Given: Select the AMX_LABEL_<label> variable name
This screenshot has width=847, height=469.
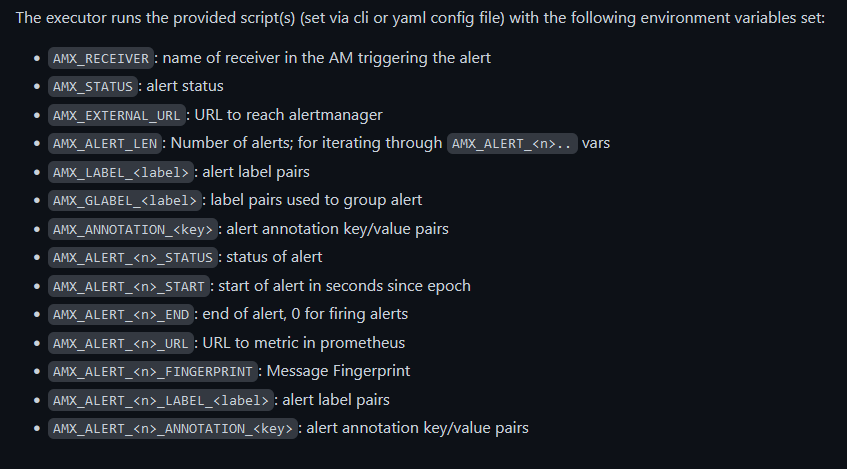Looking at the screenshot, I should point(119,172).
